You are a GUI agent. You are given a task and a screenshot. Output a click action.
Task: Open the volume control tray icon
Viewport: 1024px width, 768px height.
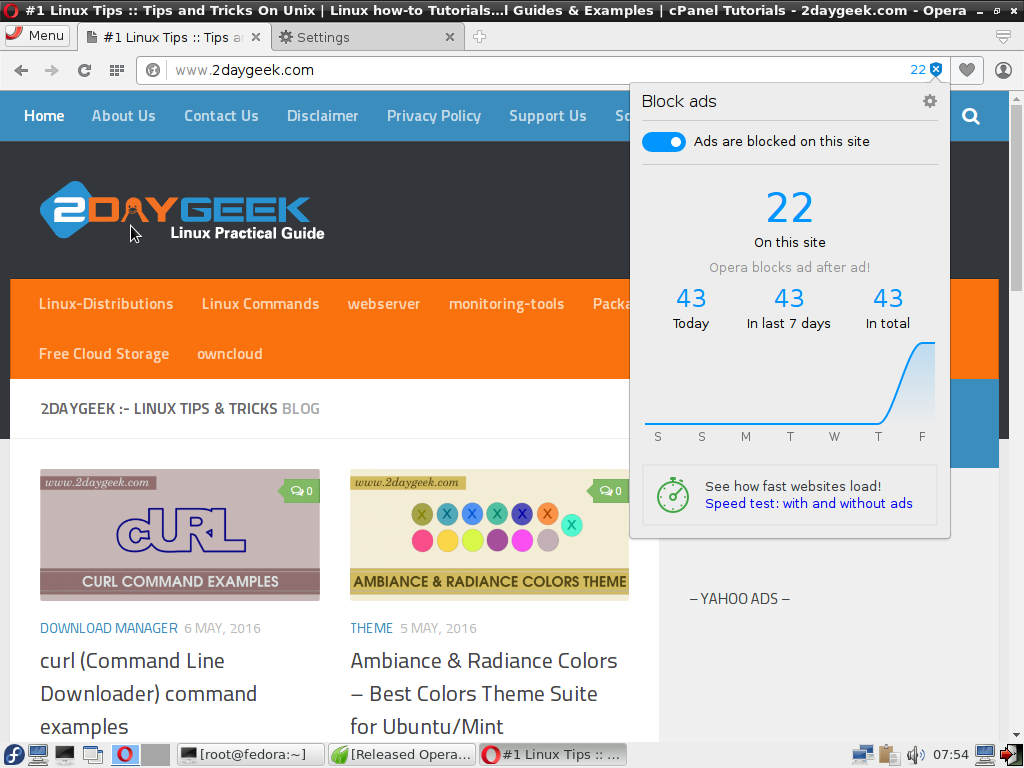tap(916, 755)
